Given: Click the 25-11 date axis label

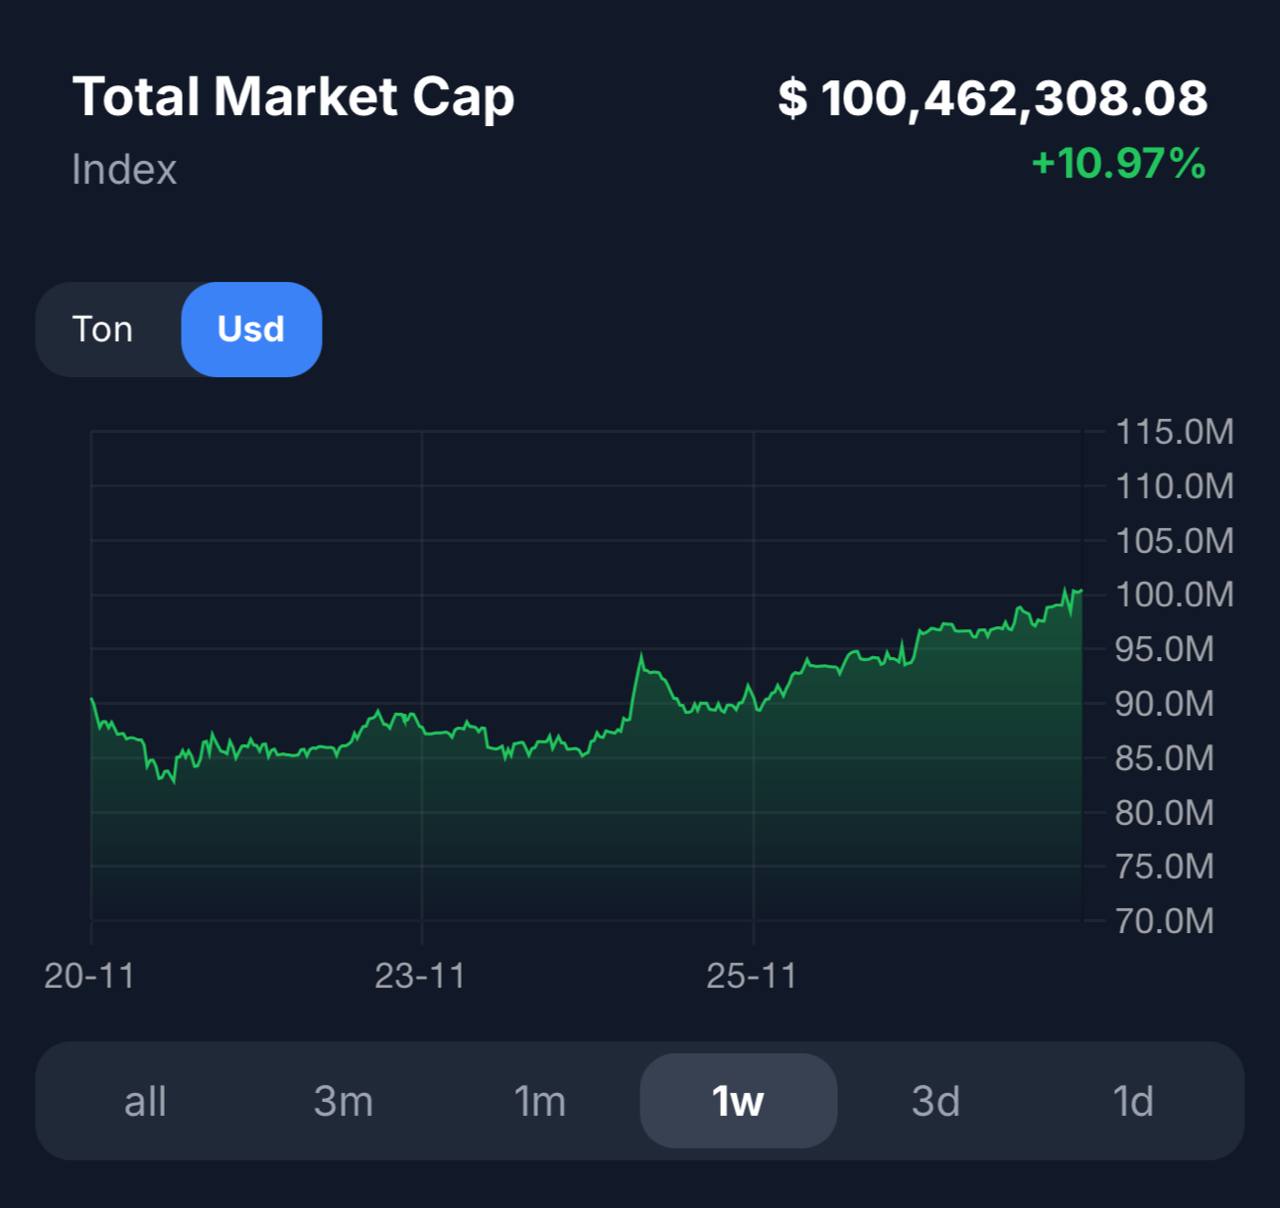Looking at the screenshot, I should tap(752, 975).
